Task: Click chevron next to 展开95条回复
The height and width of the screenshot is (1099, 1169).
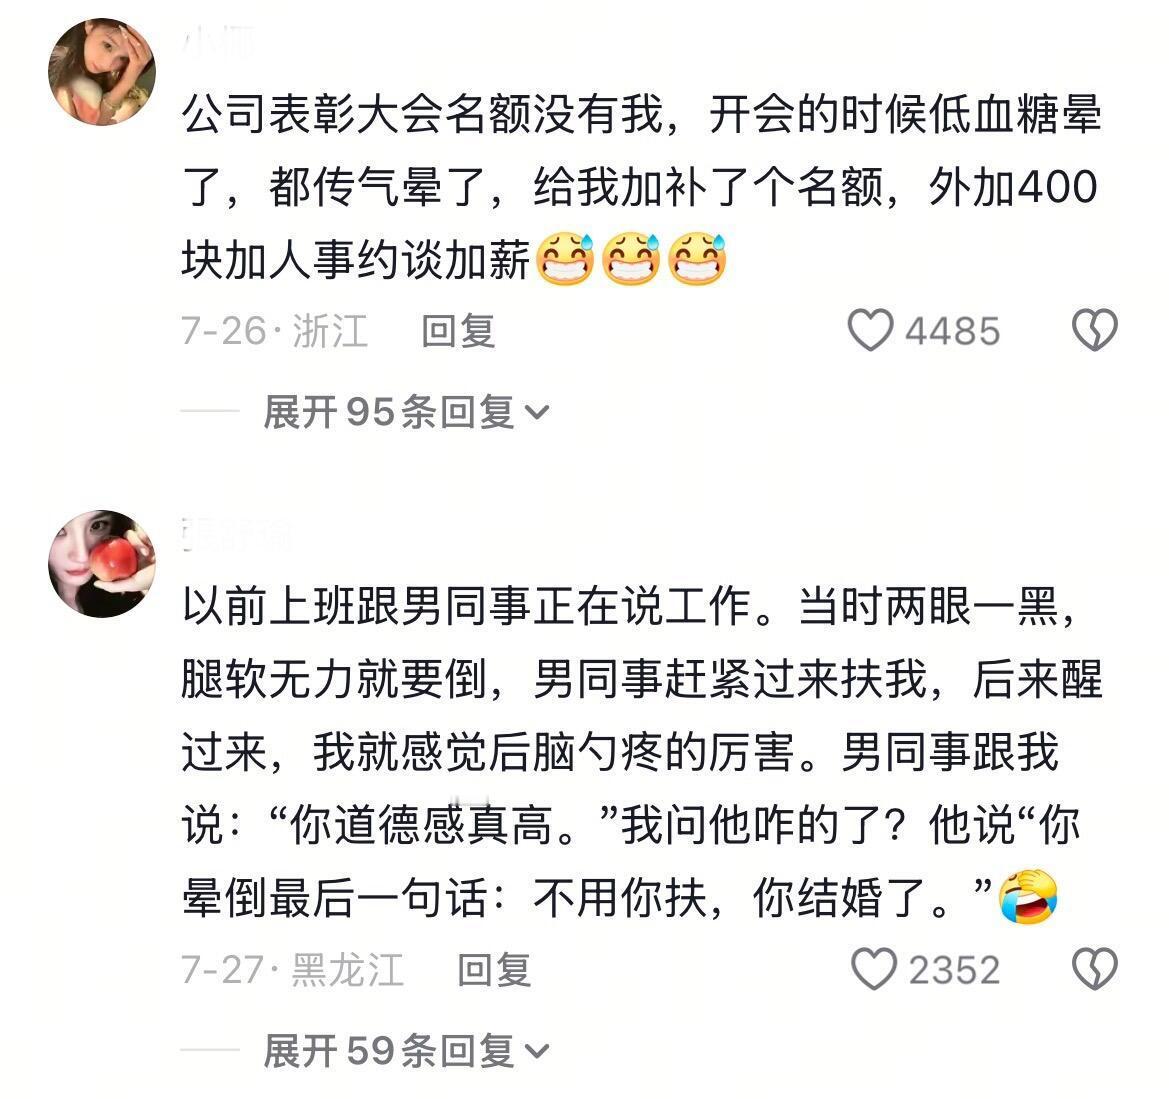Action: click(537, 412)
